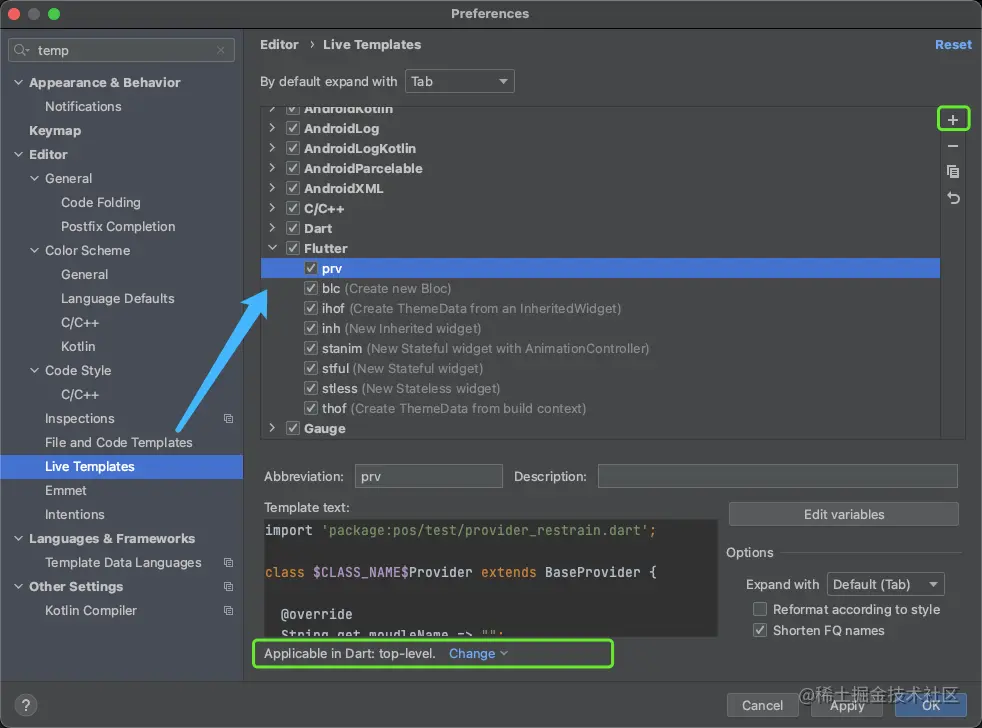This screenshot has height=728, width=982.
Task: Open the help question mark
Action: coord(26,705)
